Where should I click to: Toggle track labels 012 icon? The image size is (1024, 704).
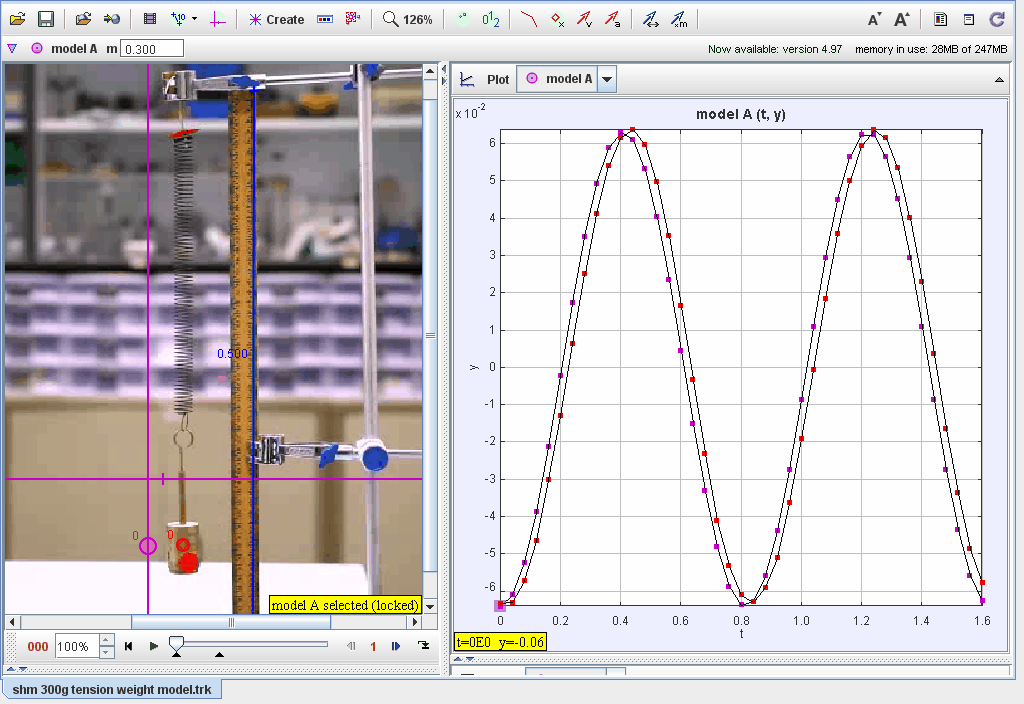pos(491,19)
